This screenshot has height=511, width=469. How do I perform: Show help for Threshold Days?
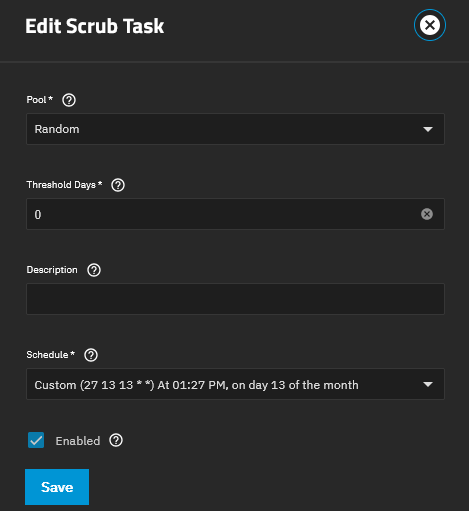pyautogui.click(x=118, y=185)
